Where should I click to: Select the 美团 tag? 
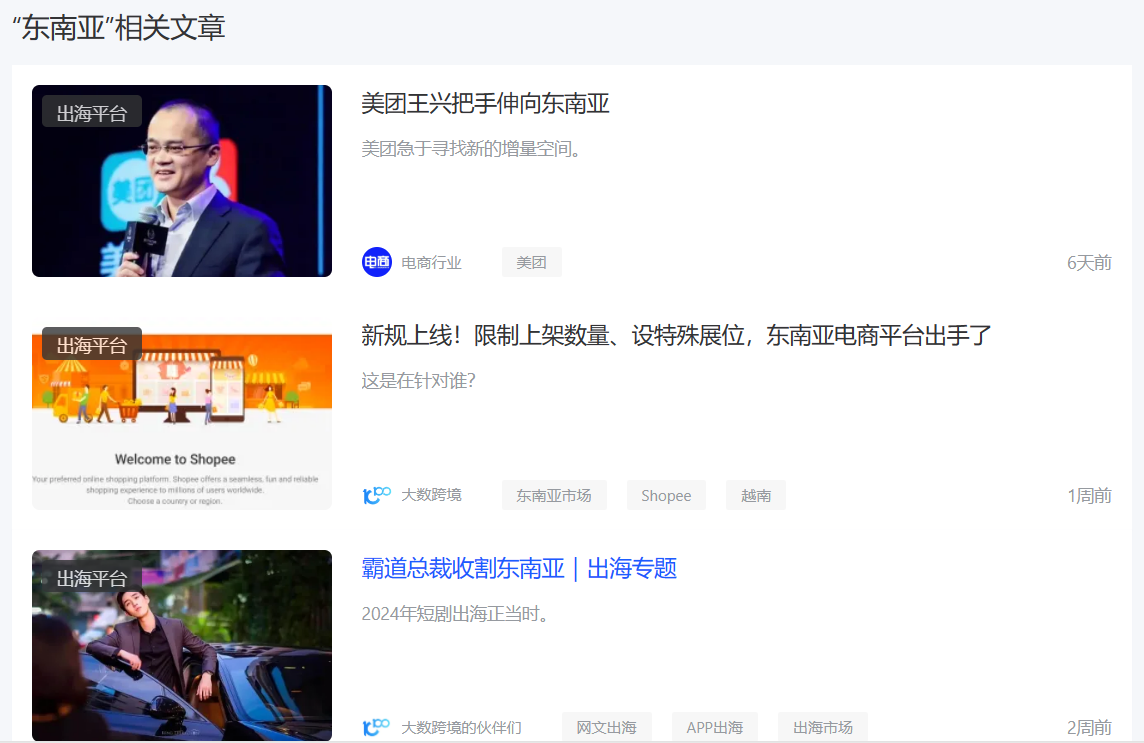tap(531, 262)
